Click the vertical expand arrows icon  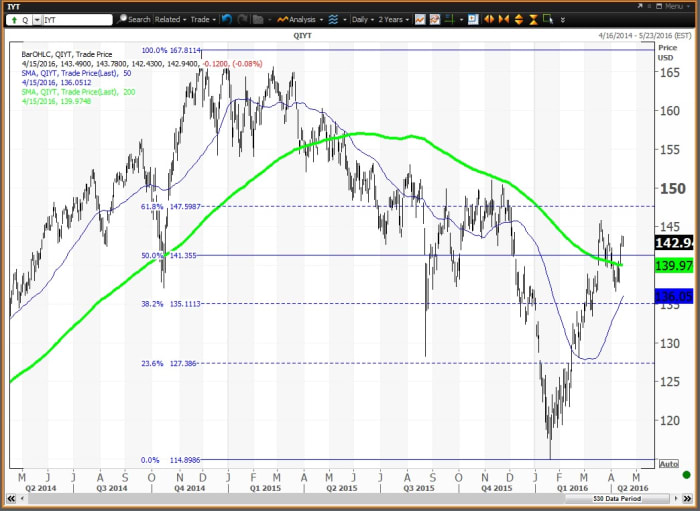[x=519, y=20]
